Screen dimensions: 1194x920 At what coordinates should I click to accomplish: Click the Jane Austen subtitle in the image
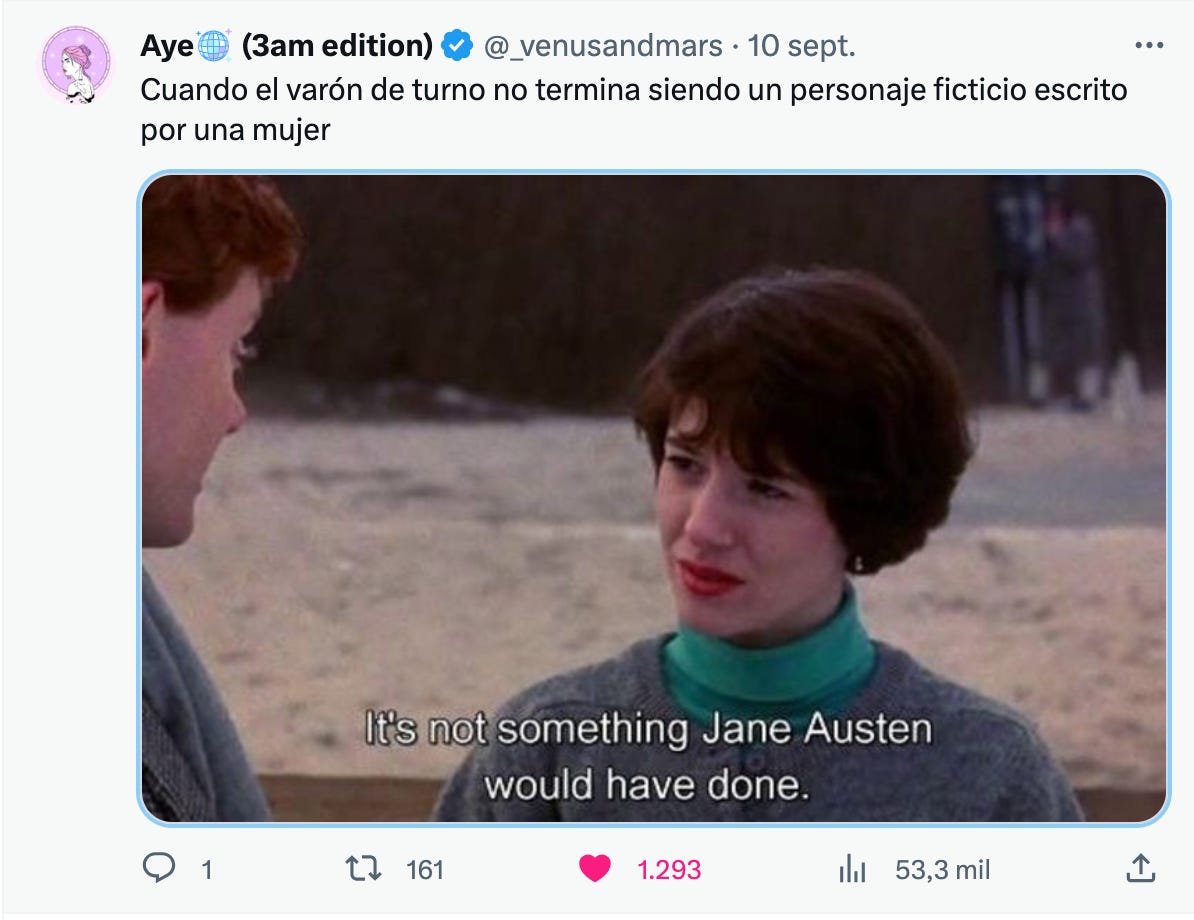click(648, 755)
